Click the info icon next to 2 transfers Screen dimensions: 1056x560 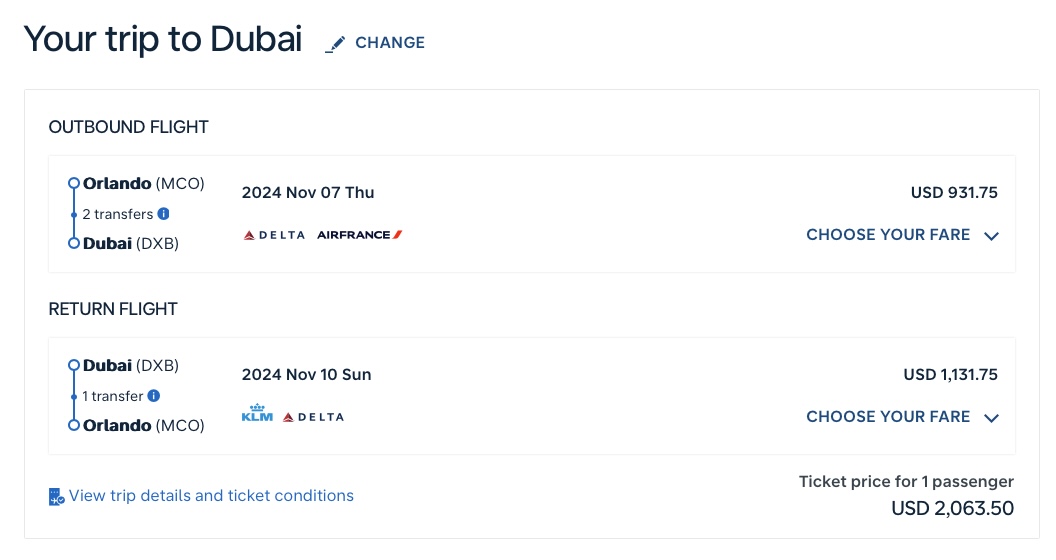coord(164,214)
